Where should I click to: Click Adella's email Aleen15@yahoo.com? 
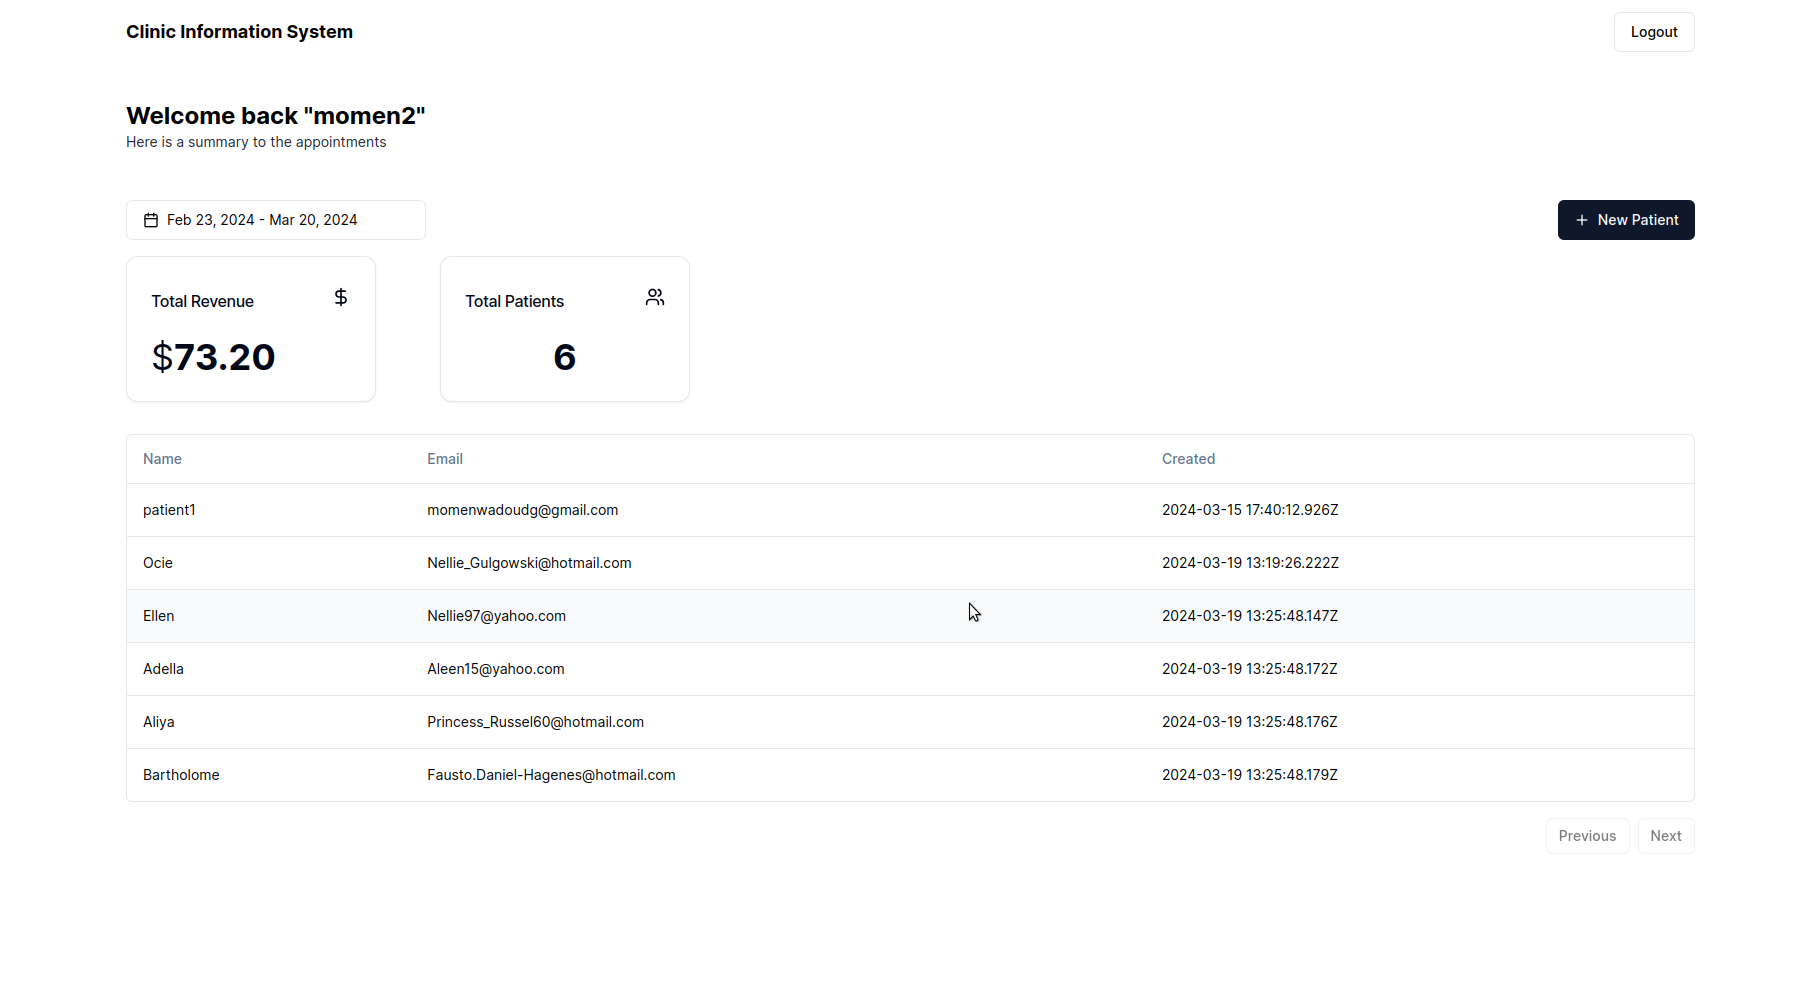[495, 669]
